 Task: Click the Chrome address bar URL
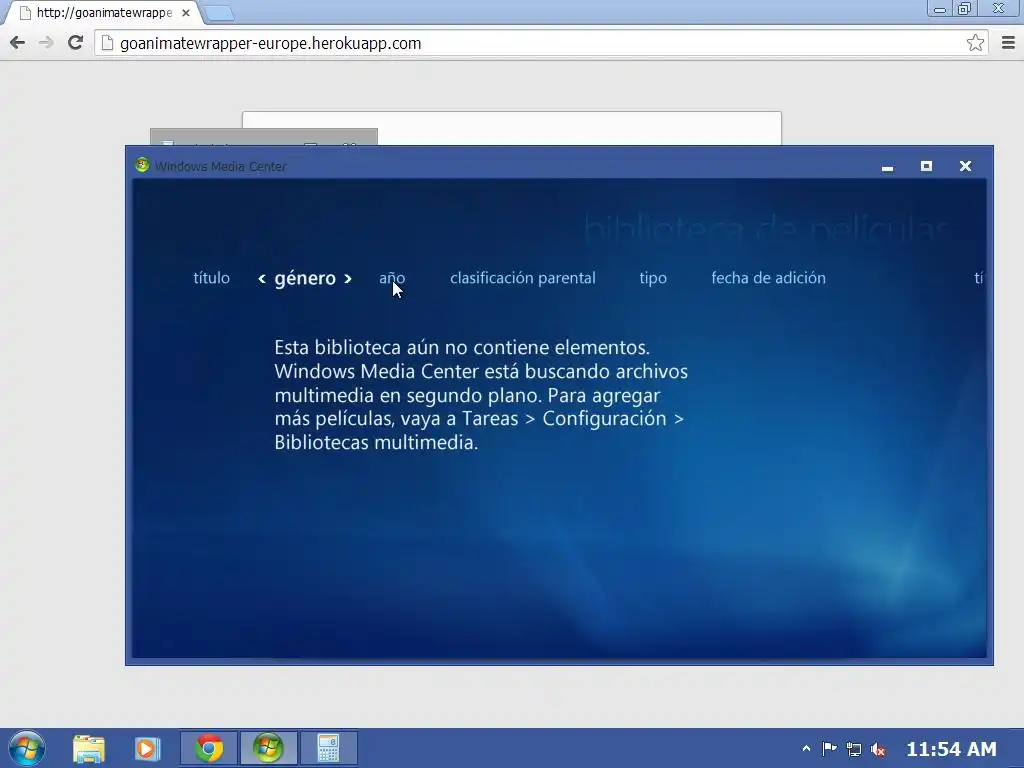(x=270, y=44)
